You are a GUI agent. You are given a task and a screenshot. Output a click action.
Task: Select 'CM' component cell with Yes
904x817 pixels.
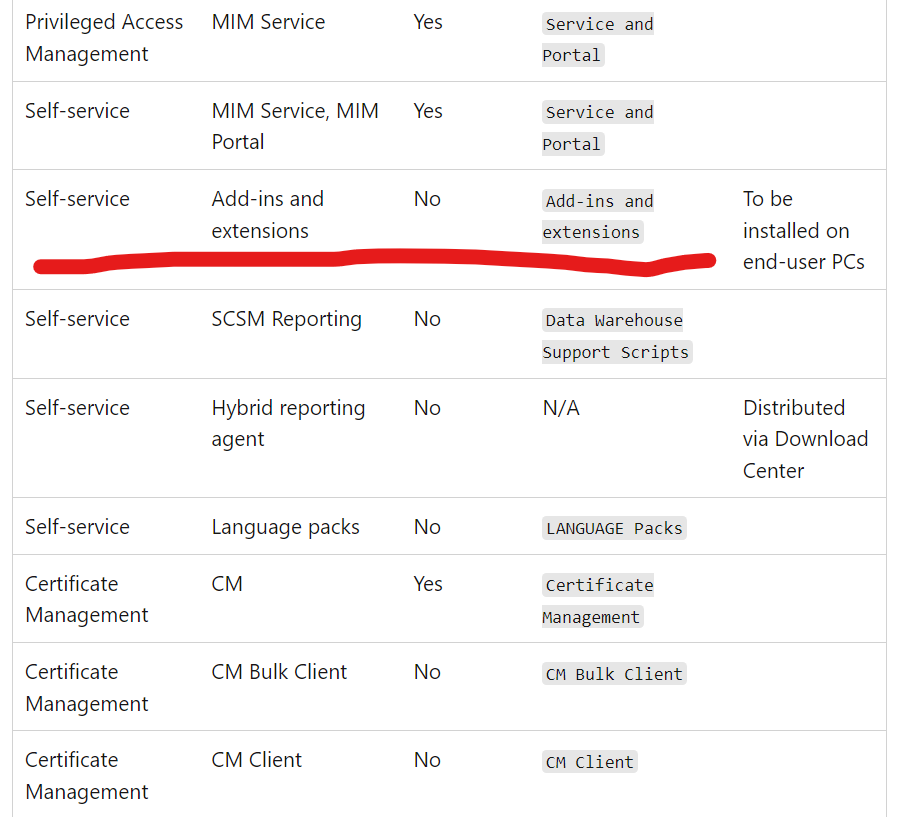(x=227, y=583)
